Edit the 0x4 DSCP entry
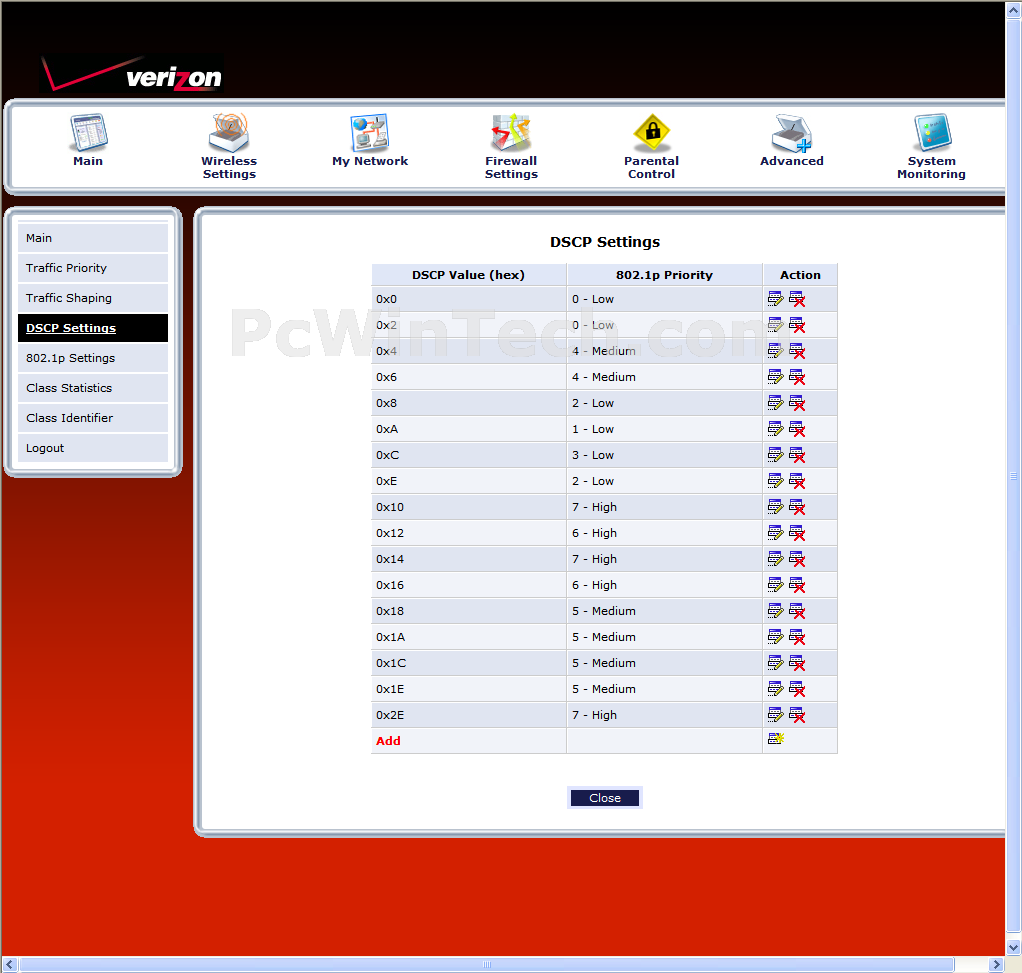This screenshot has height=973, width=1022. coord(776,351)
